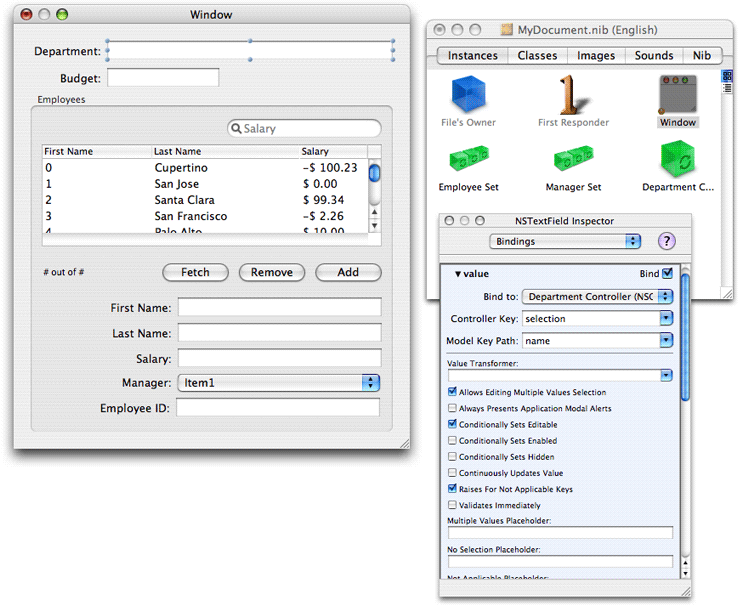Click the Multiple Values Placeholder field

coord(560,532)
